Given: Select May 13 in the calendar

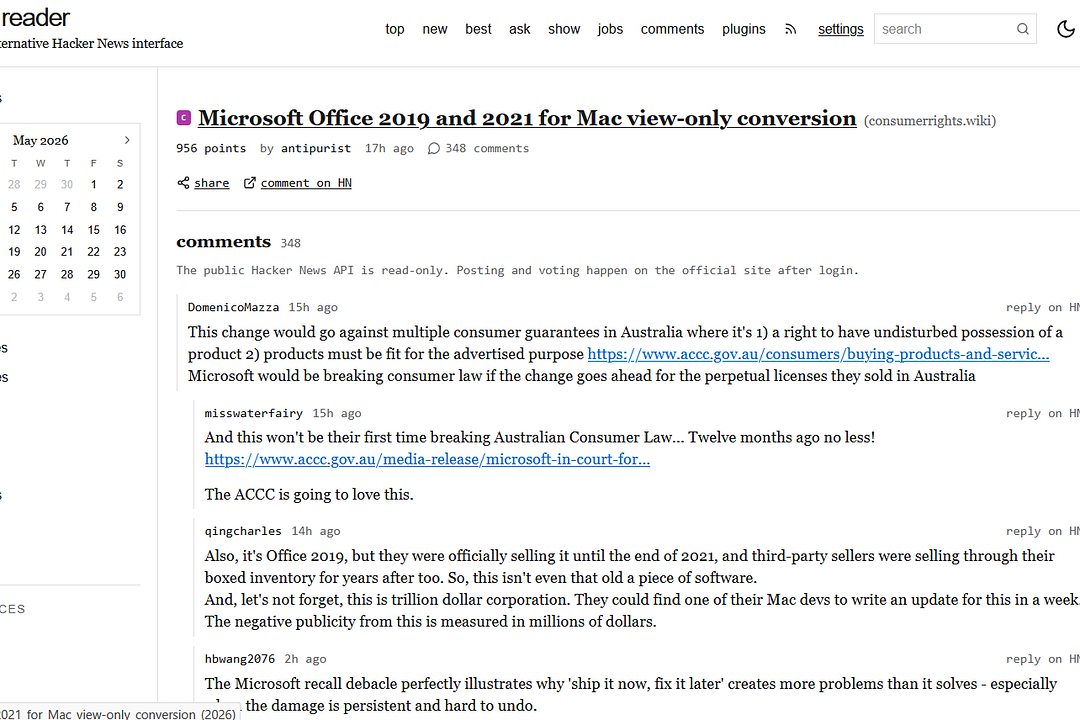Looking at the screenshot, I should pyautogui.click(x=41, y=230).
